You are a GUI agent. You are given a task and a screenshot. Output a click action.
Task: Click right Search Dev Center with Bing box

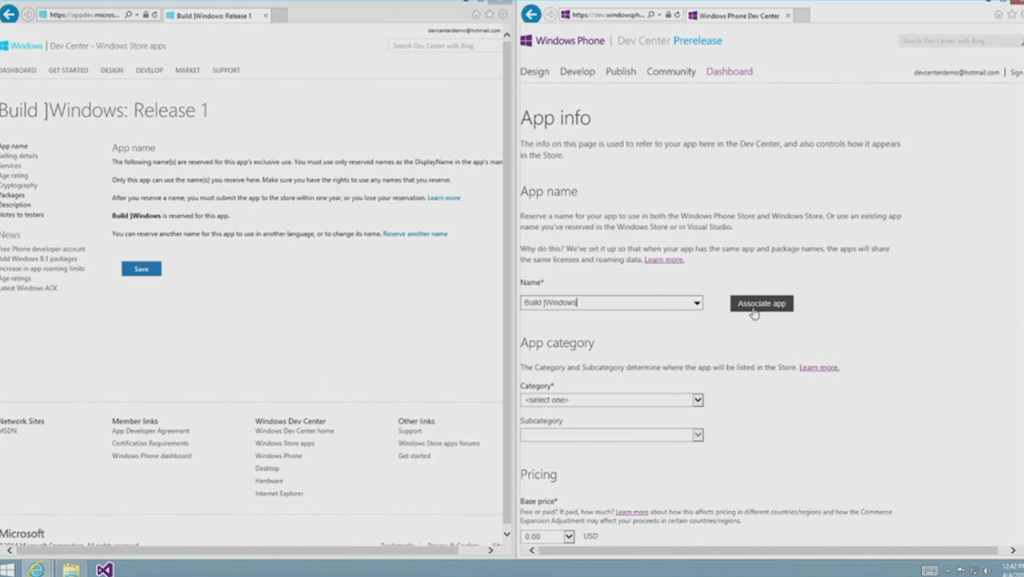(959, 40)
